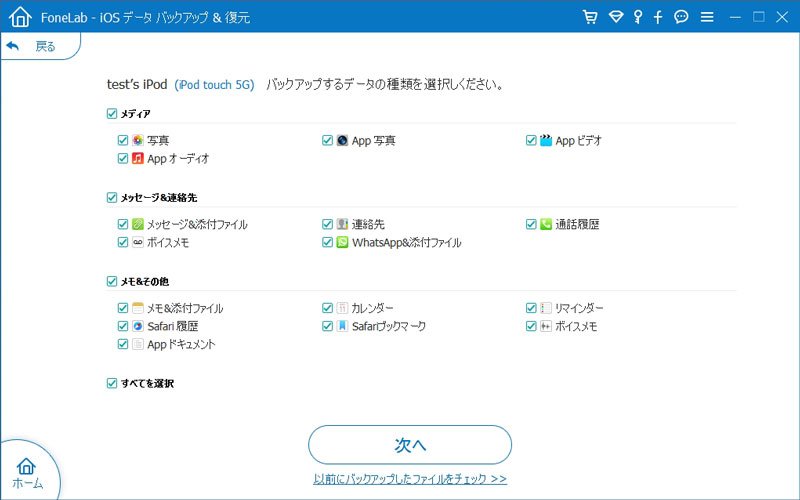
Task: Uncheck the Safariブックマーク checkbox
Action: pos(328,326)
